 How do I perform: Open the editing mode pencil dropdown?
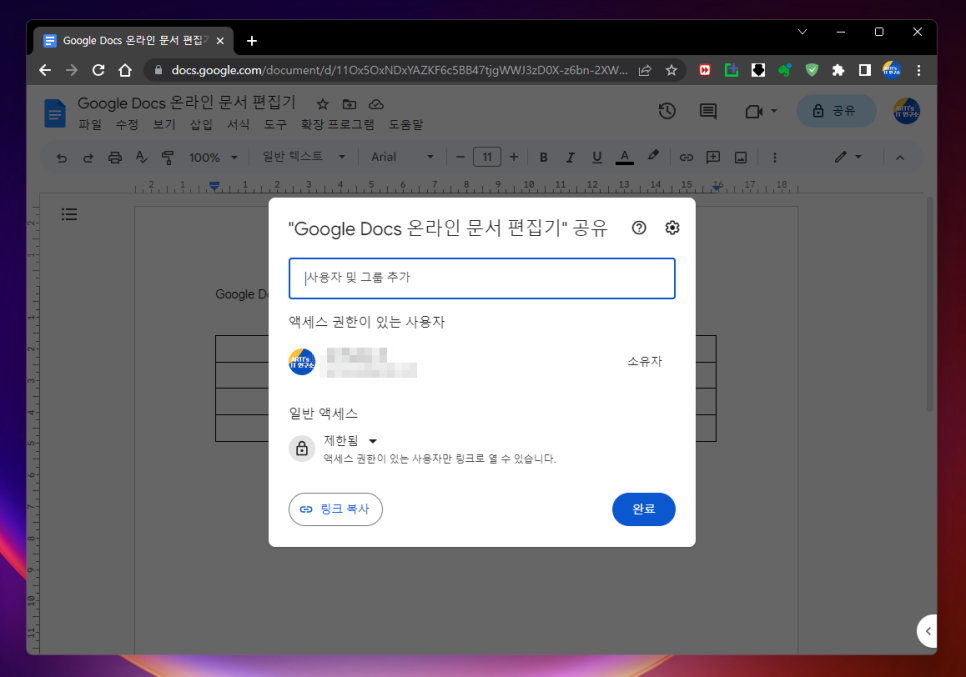(848, 157)
